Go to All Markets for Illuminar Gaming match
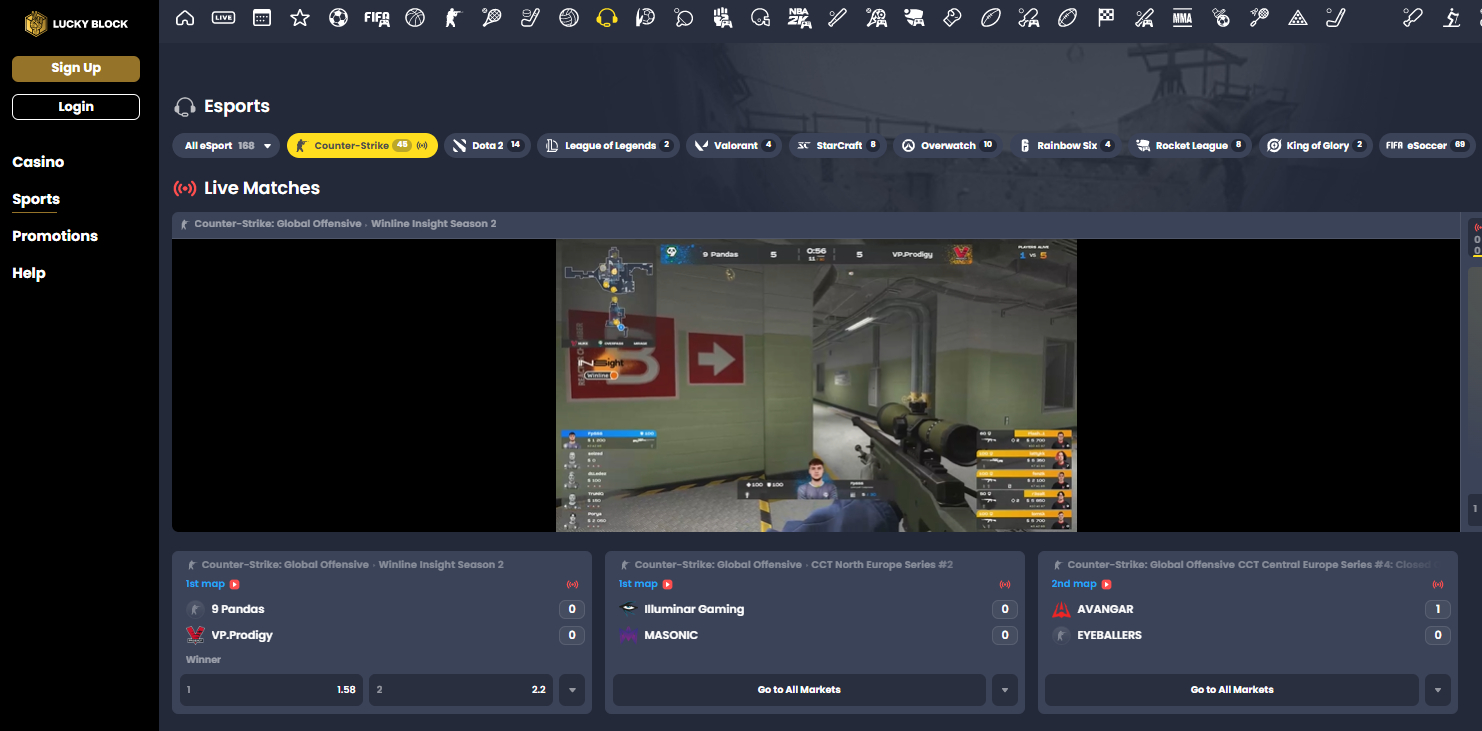The image size is (1482, 731). point(799,690)
